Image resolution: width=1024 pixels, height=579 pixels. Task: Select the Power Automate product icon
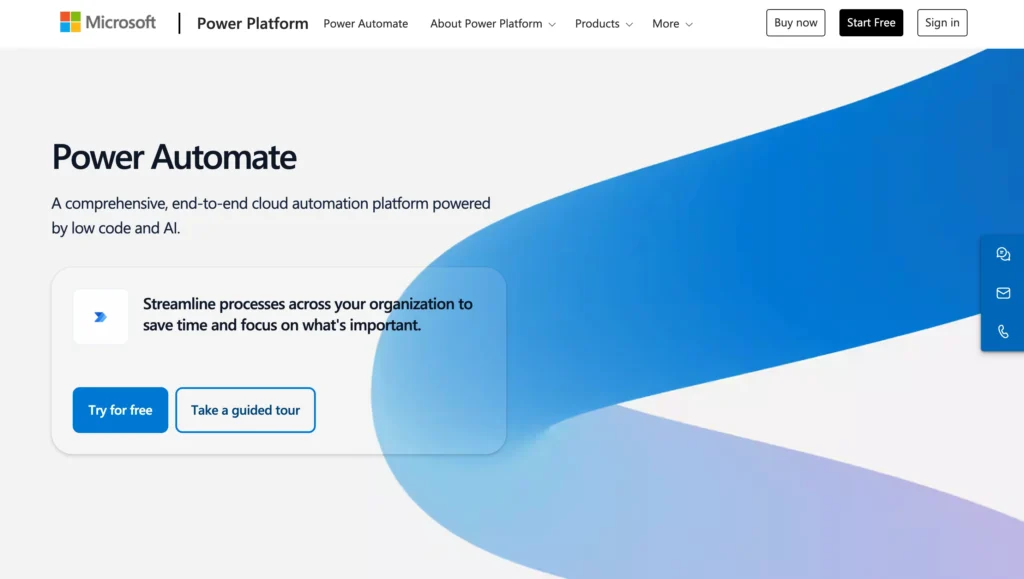100,316
